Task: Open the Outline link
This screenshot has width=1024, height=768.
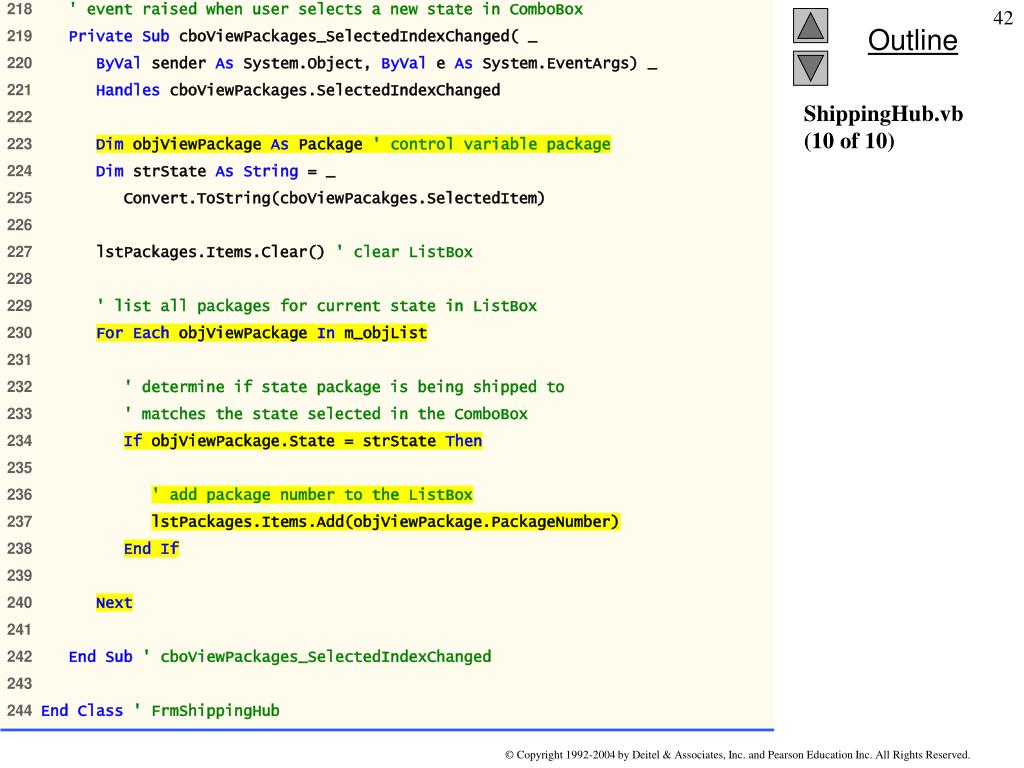Action: click(x=912, y=40)
